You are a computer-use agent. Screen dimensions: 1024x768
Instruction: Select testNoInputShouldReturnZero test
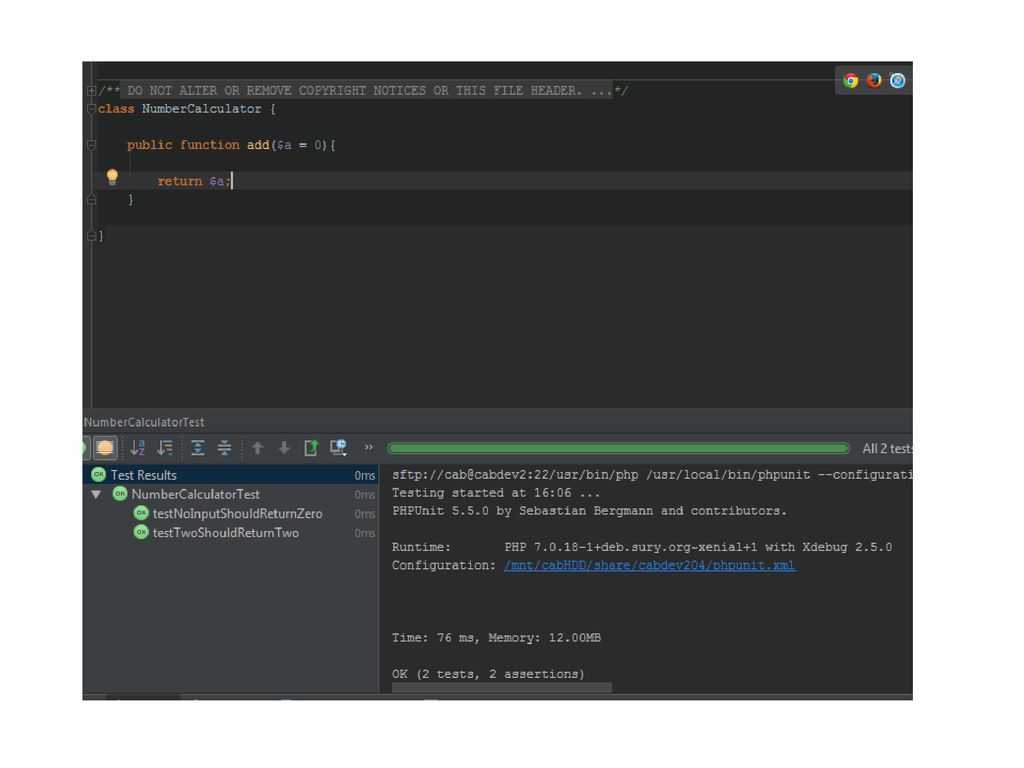(237, 513)
